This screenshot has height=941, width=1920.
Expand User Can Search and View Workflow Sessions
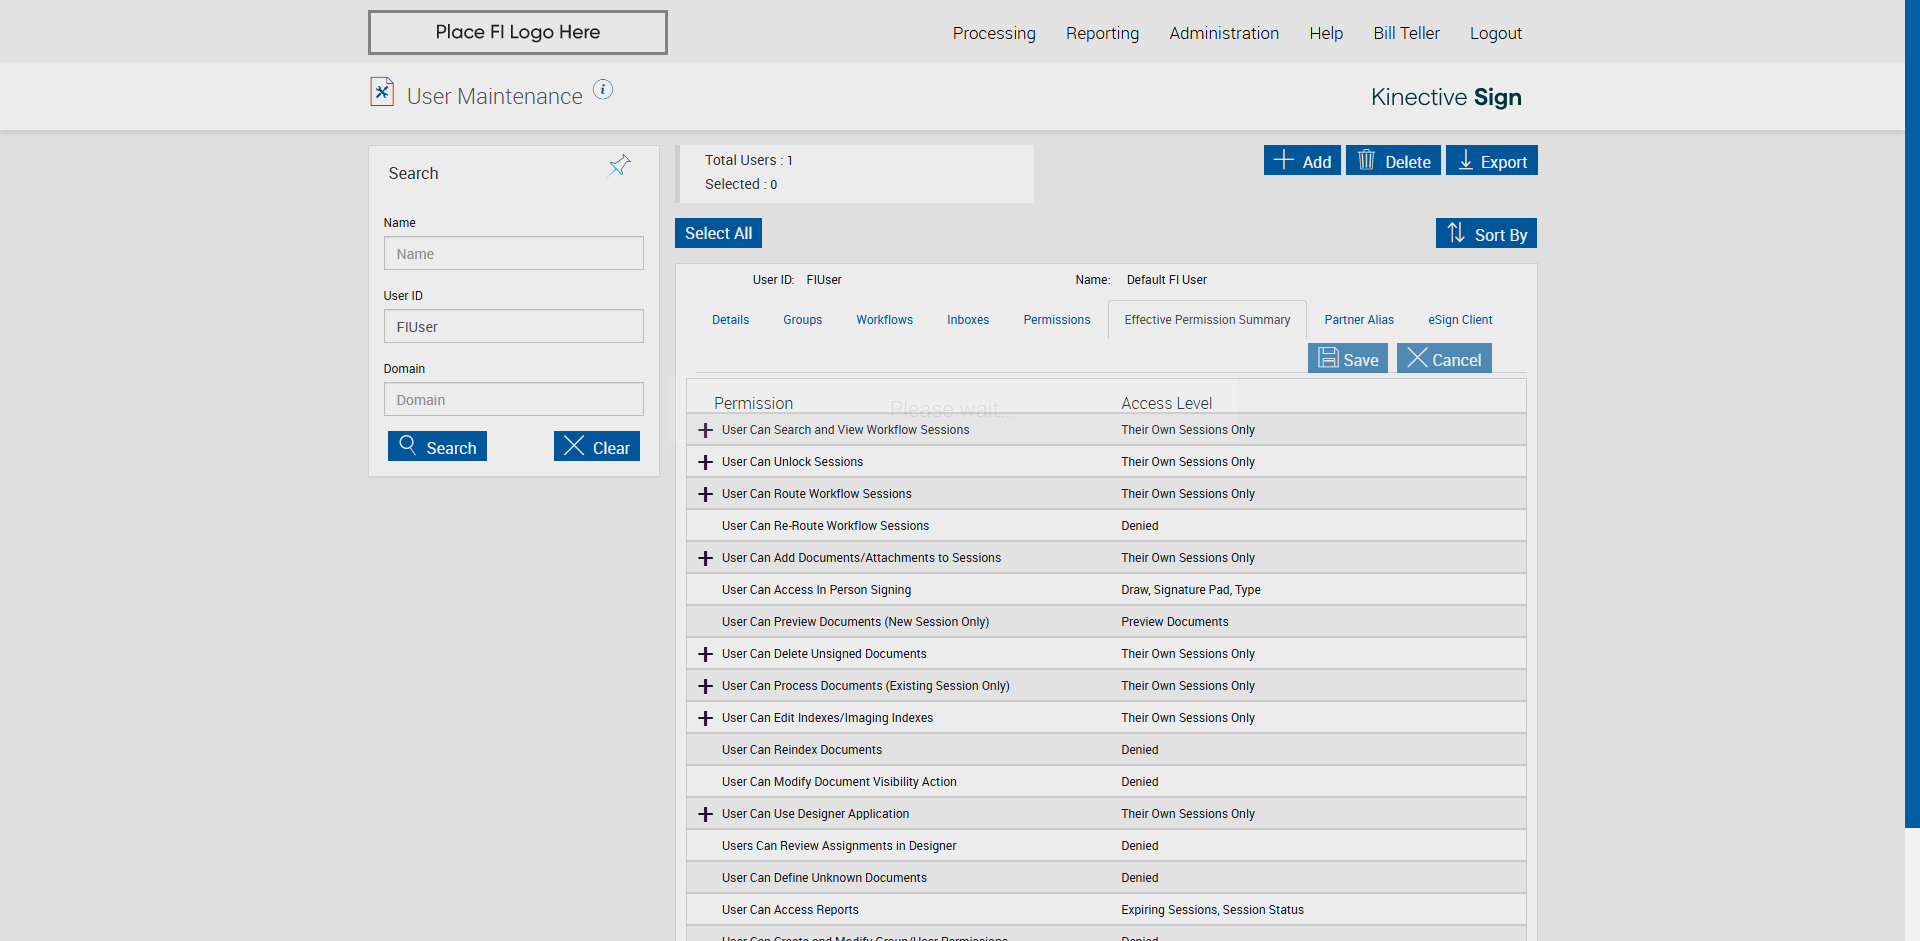[706, 430]
